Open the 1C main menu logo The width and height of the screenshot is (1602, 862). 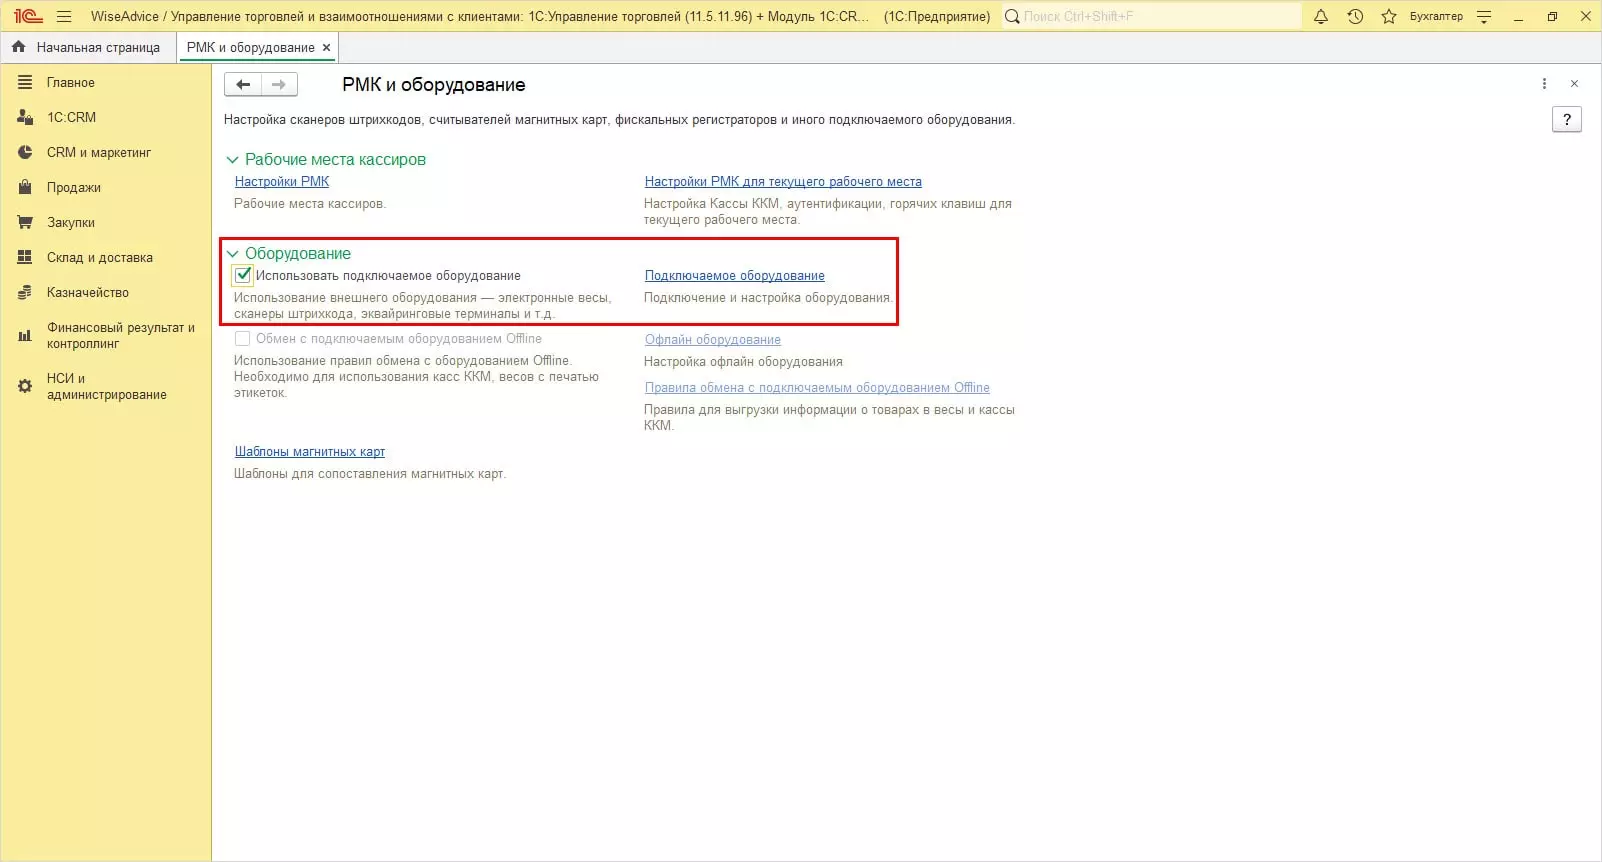tap(28, 16)
